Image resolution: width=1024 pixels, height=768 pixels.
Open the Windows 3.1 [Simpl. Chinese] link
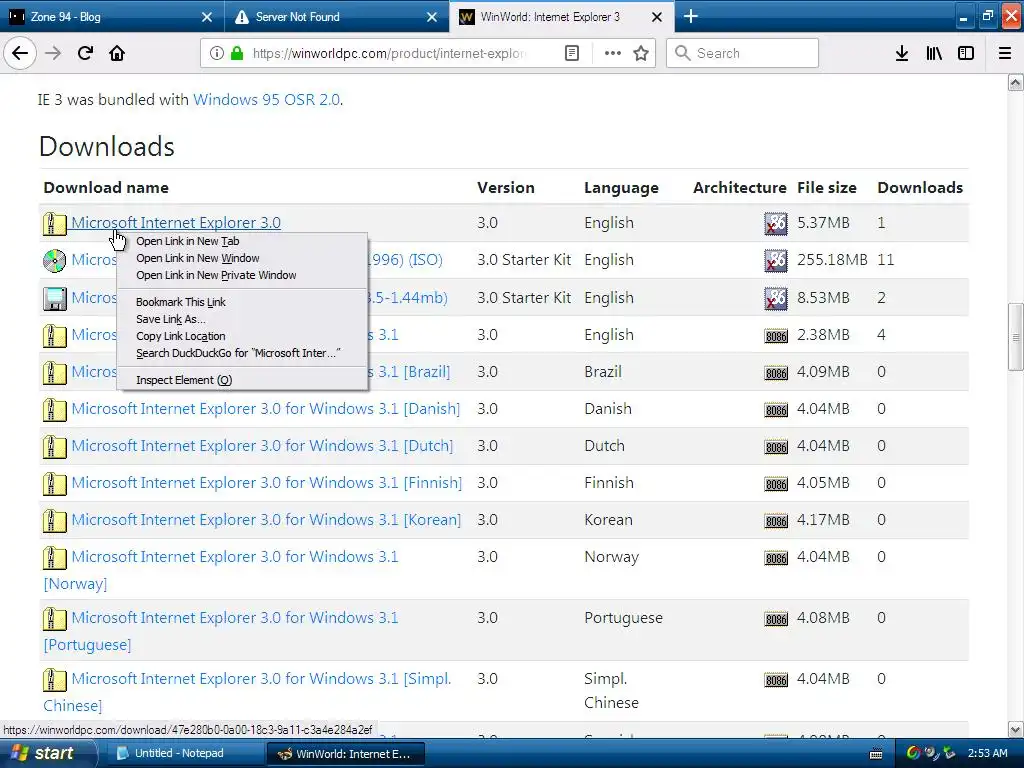tap(261, 679)
